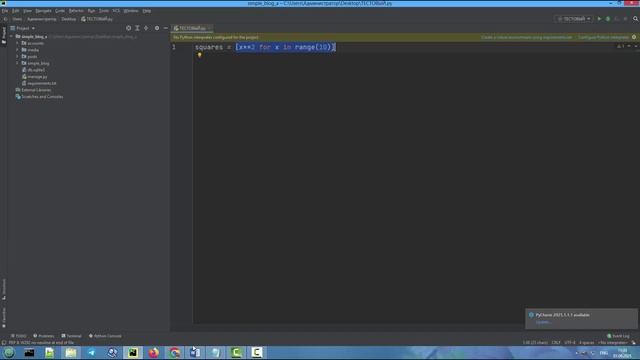This screenshot has height=360, width=640.
Task: Select manage.py in the project tree
Action: (x=35, y=76)
